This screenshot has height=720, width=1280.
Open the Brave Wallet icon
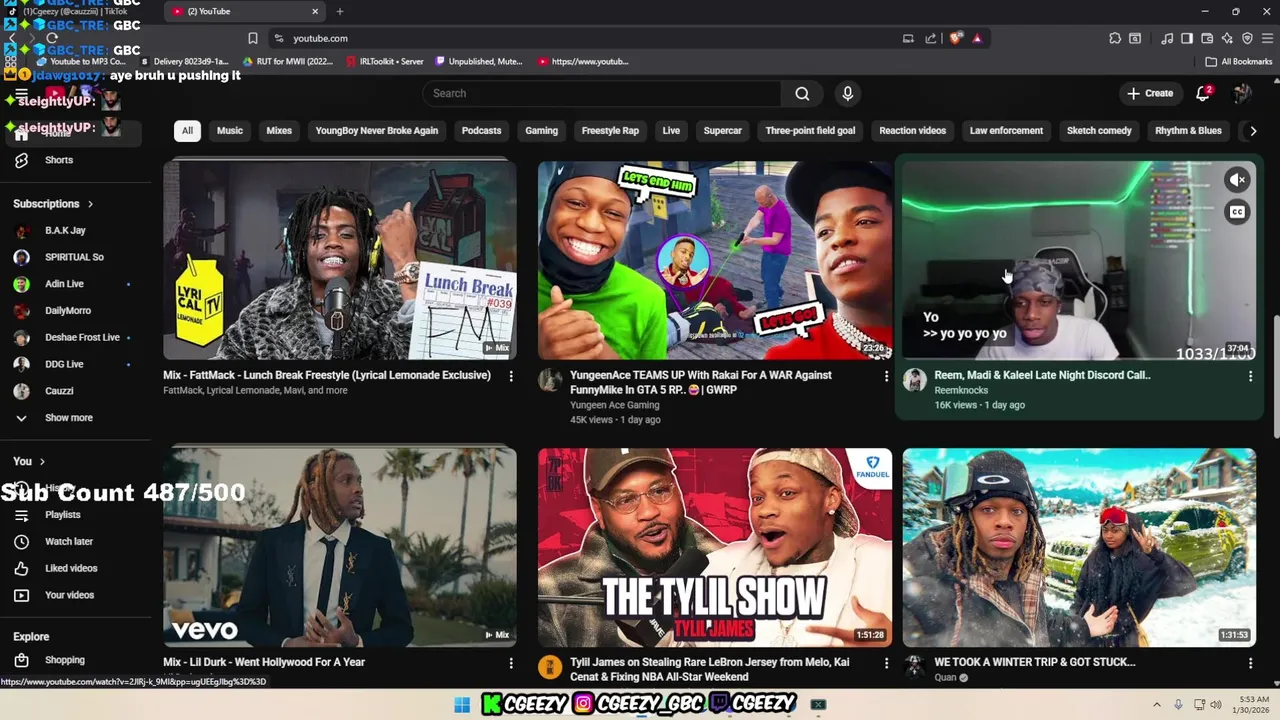click(1207, 38)
